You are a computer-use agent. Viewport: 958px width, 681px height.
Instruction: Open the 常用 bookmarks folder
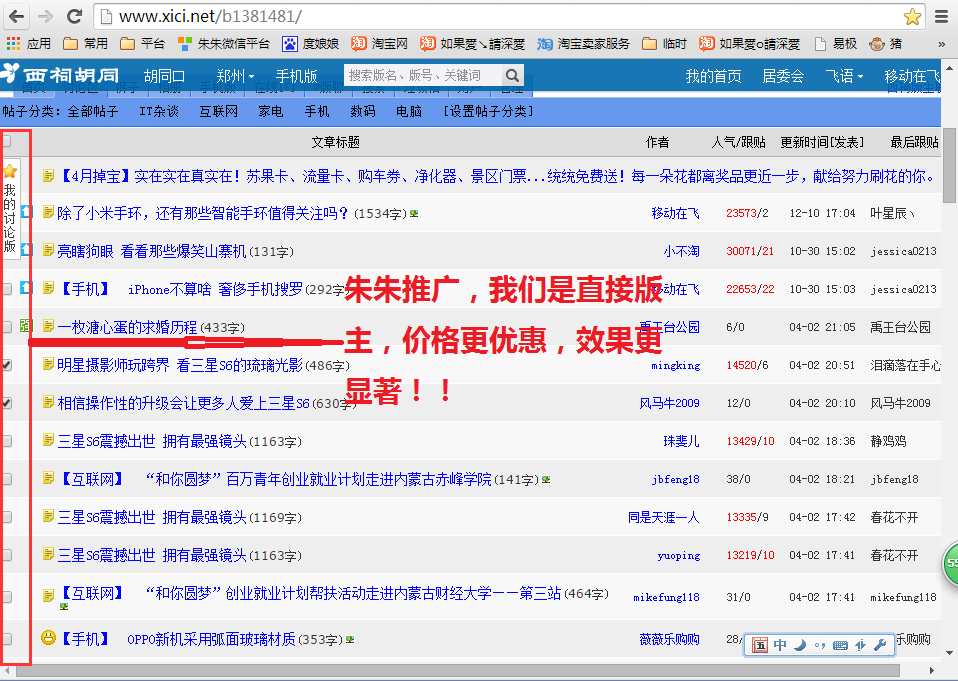(x=86, y=43)
